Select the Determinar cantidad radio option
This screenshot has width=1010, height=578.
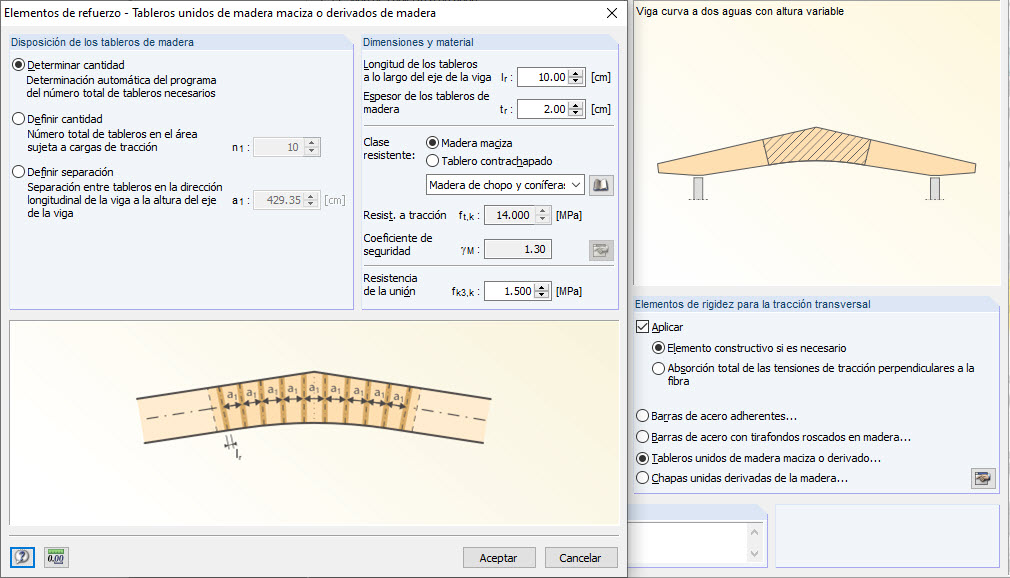[x=18, y=65]
